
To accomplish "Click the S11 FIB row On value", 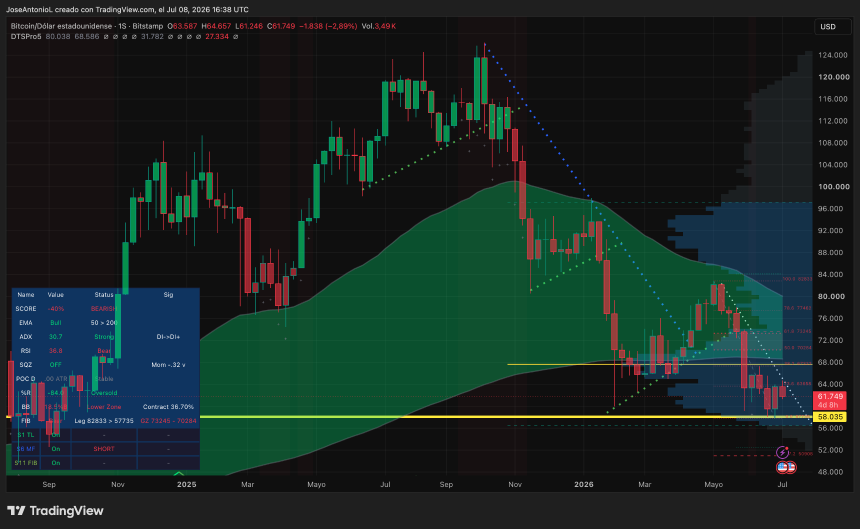I will click(55, 463).
